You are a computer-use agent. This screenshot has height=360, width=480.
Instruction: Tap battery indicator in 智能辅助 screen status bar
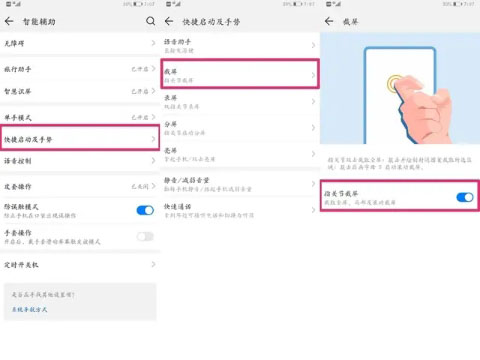[138, 4]
